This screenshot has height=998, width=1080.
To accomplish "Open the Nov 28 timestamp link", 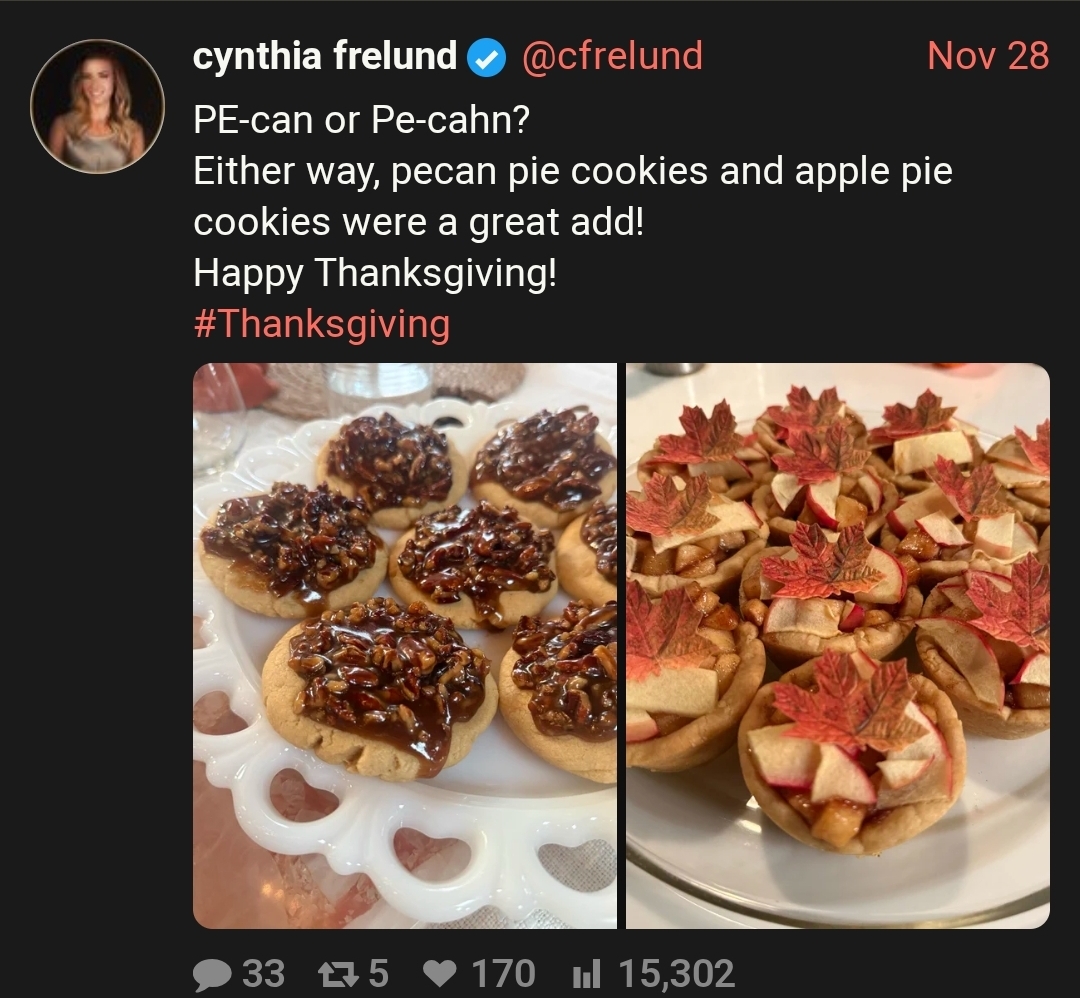I will (987, 56).
